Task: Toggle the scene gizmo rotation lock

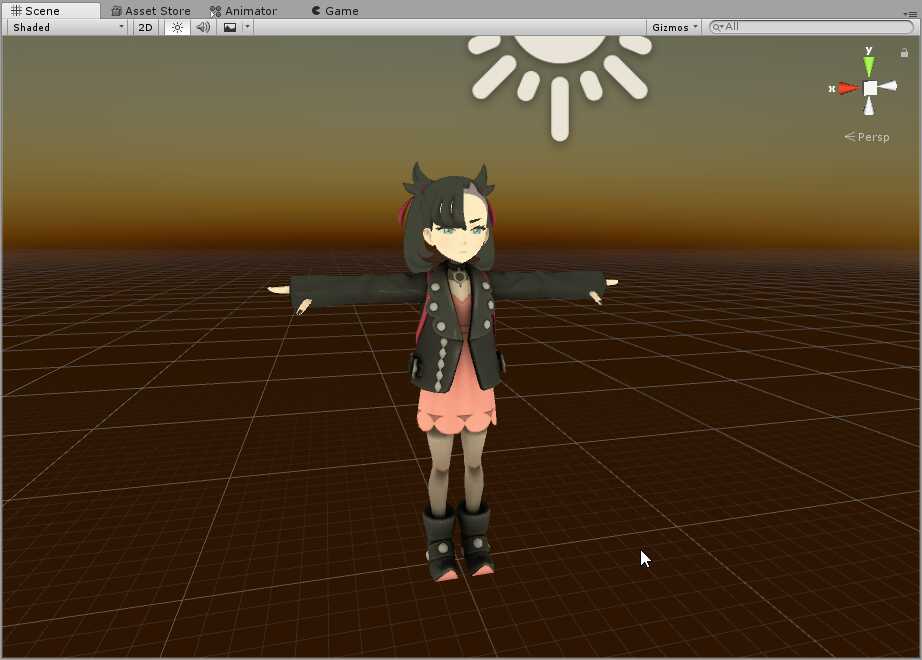Action: [904, 53]
